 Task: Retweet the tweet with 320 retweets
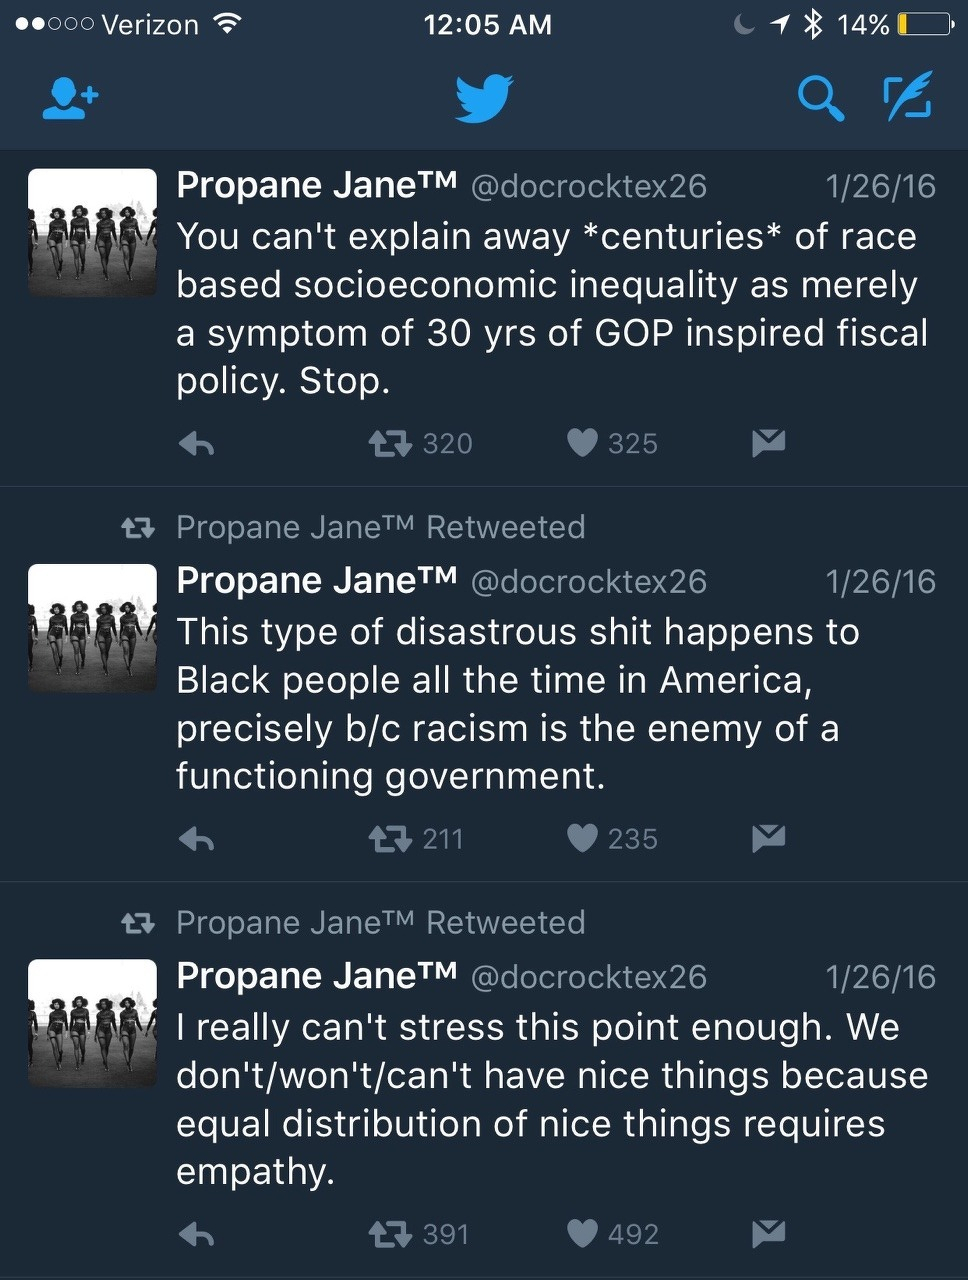[390, 443]
